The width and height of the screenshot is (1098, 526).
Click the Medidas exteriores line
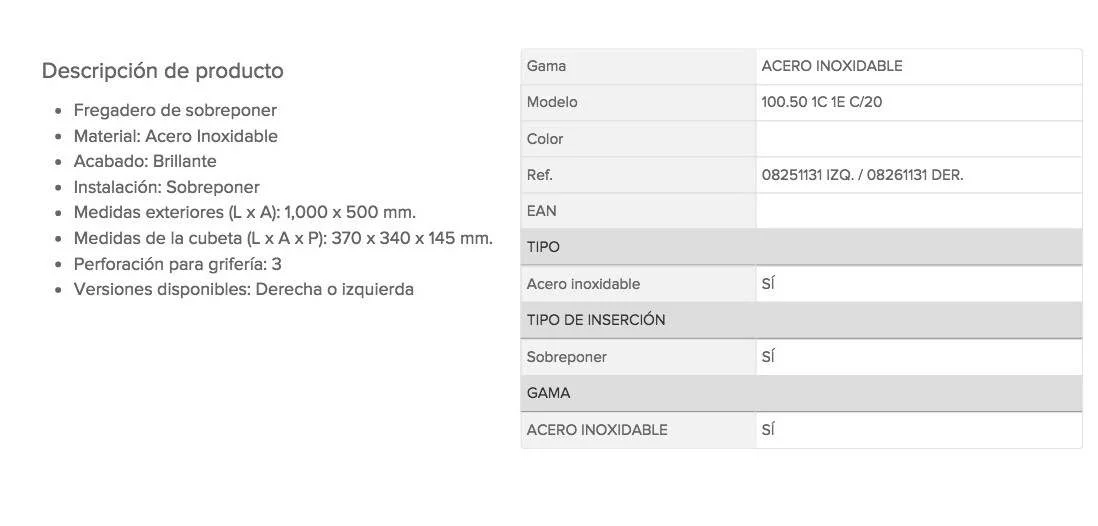pos(245,212)
